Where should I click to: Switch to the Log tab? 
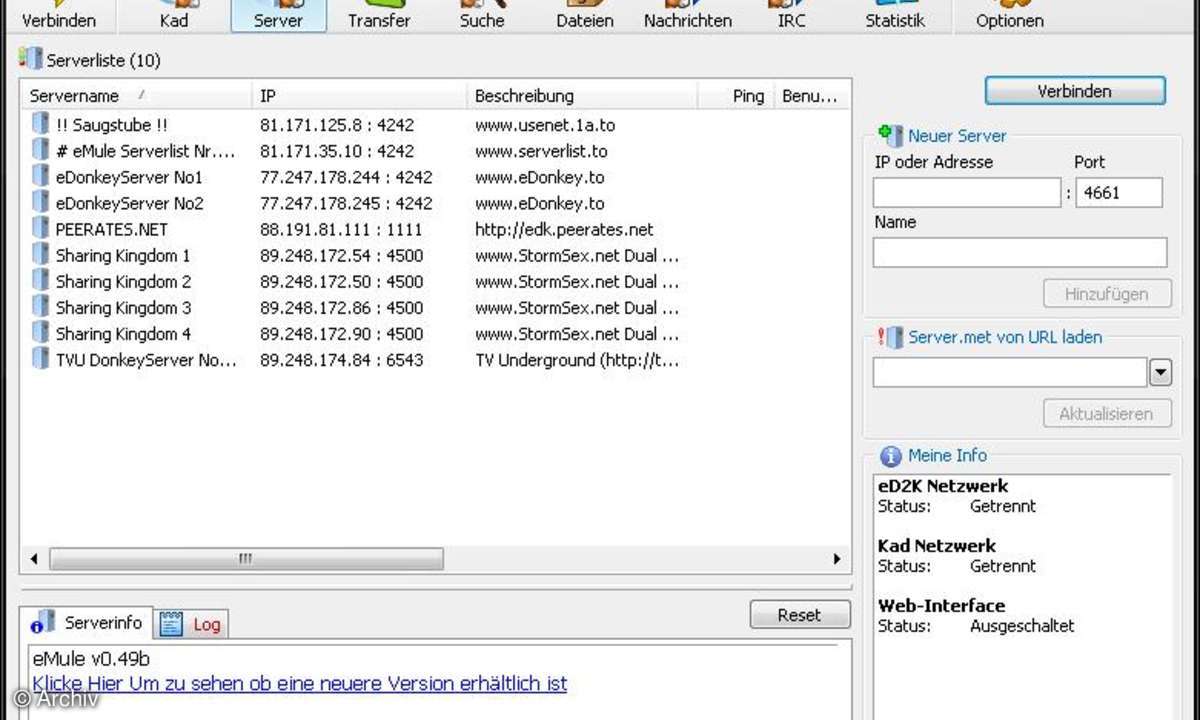[191, 624]
